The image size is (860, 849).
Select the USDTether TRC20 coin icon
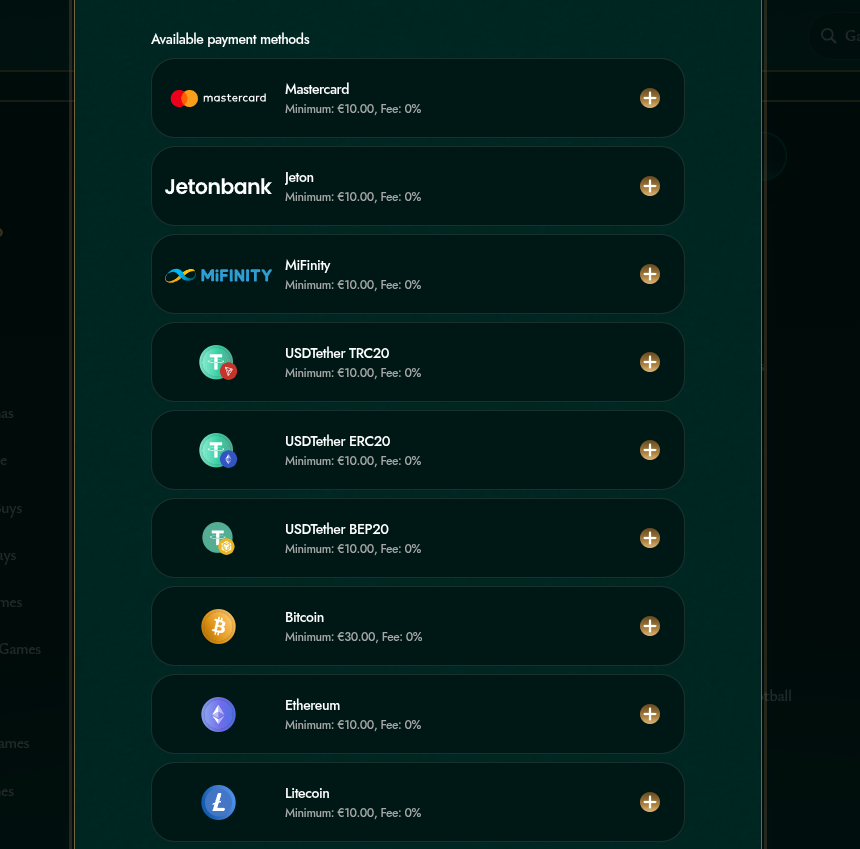click(x=218, y=362)
